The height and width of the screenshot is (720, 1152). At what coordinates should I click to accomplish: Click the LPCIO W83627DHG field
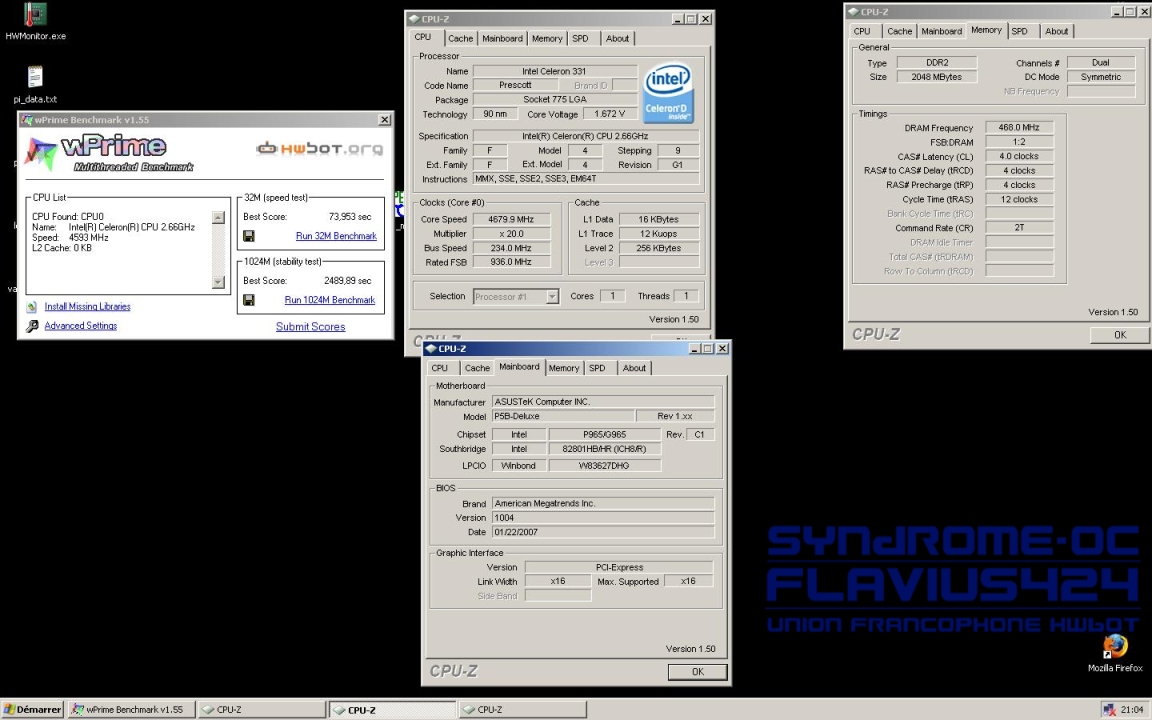coord(604,465)
